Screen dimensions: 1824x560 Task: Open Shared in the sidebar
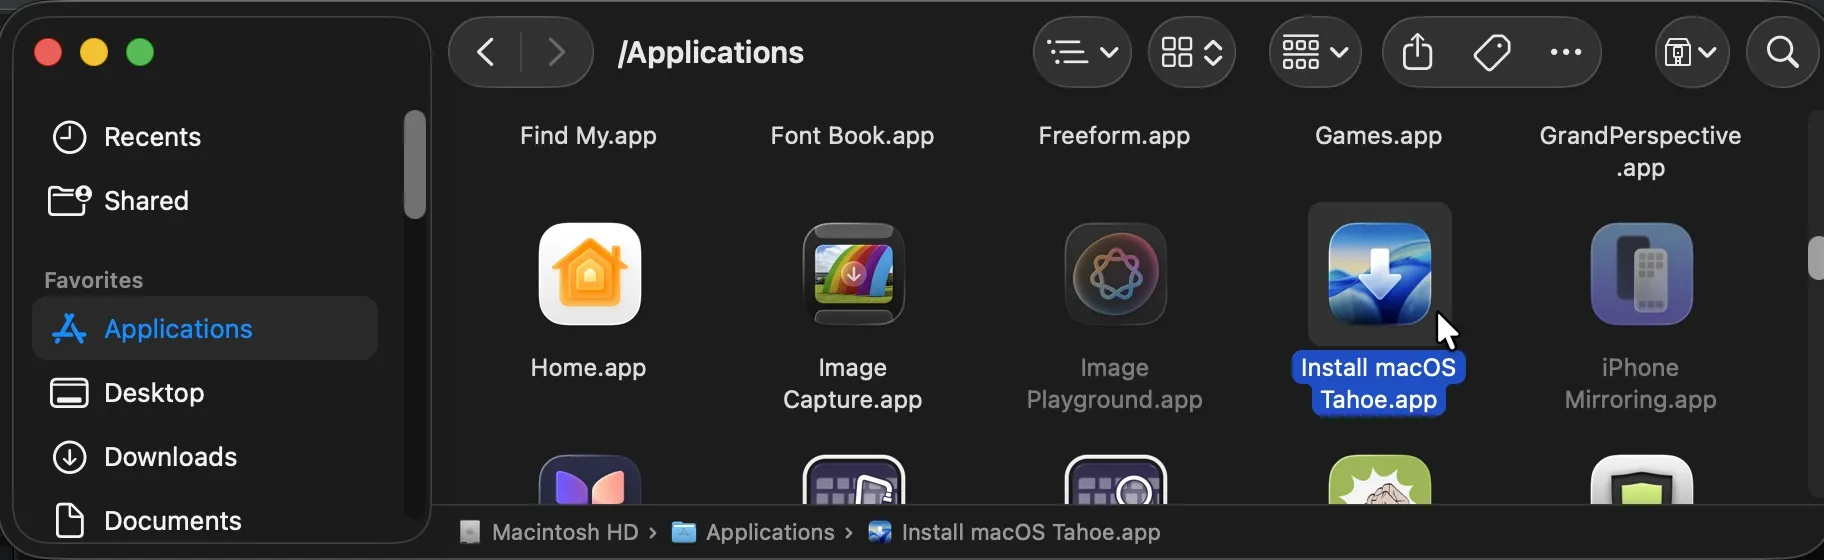[146, 201]
